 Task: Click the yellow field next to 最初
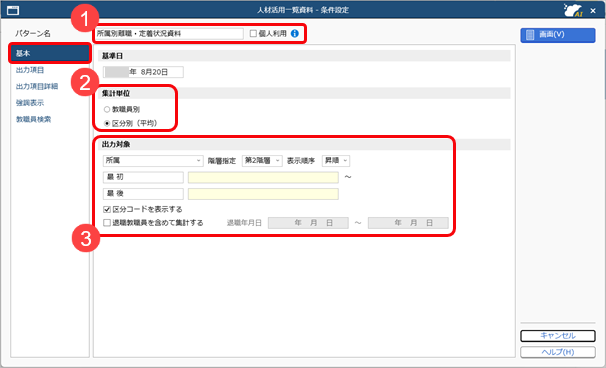coord(263,177)
